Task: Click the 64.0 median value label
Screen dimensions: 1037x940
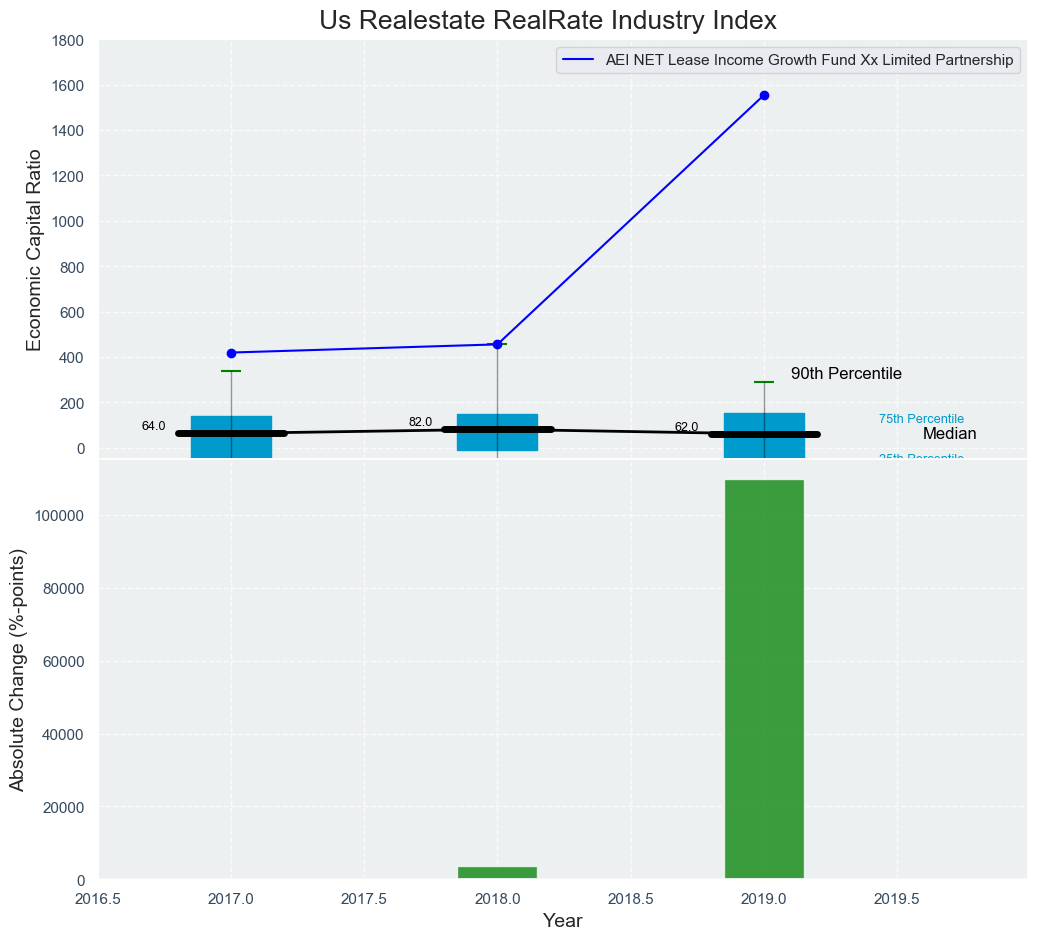Action: pyautogui.click(x=153, y=426)
